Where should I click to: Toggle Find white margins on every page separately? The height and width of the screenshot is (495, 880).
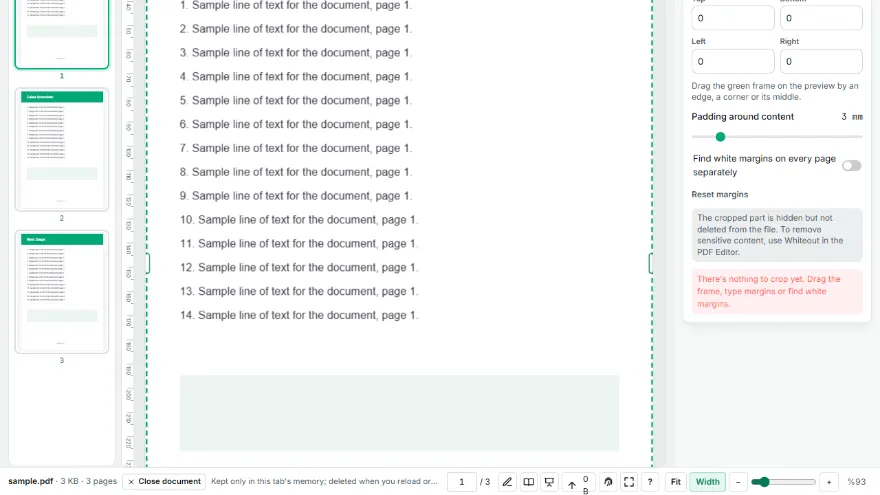851,166
